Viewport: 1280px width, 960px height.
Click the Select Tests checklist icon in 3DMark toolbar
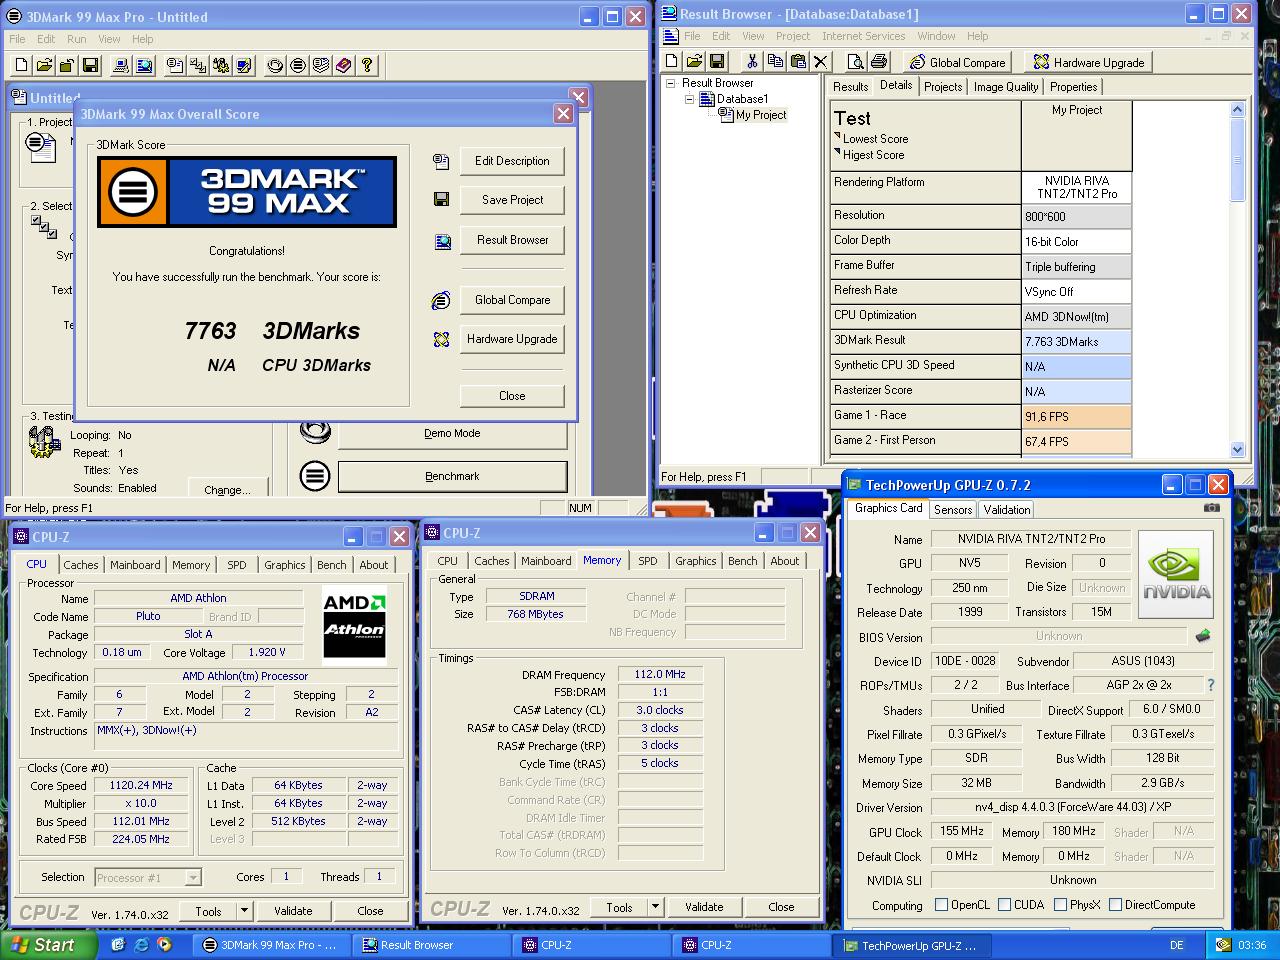pos(198,66)
